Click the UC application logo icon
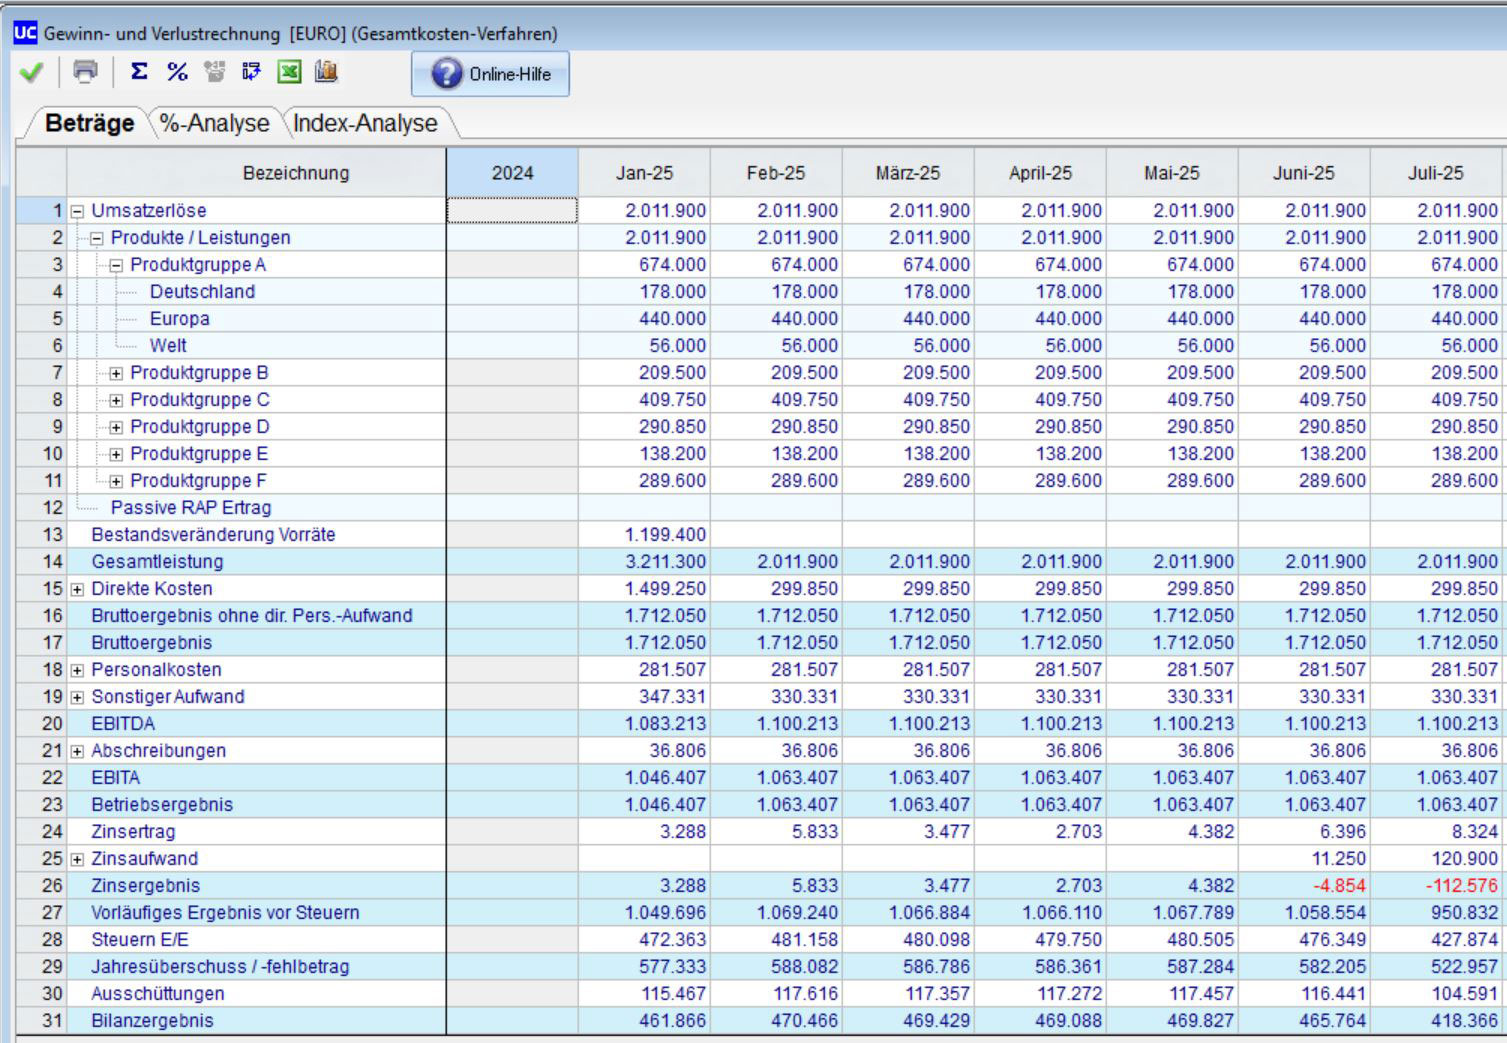The width and height of the screenshot is (1507, 1043). point(25,33)
